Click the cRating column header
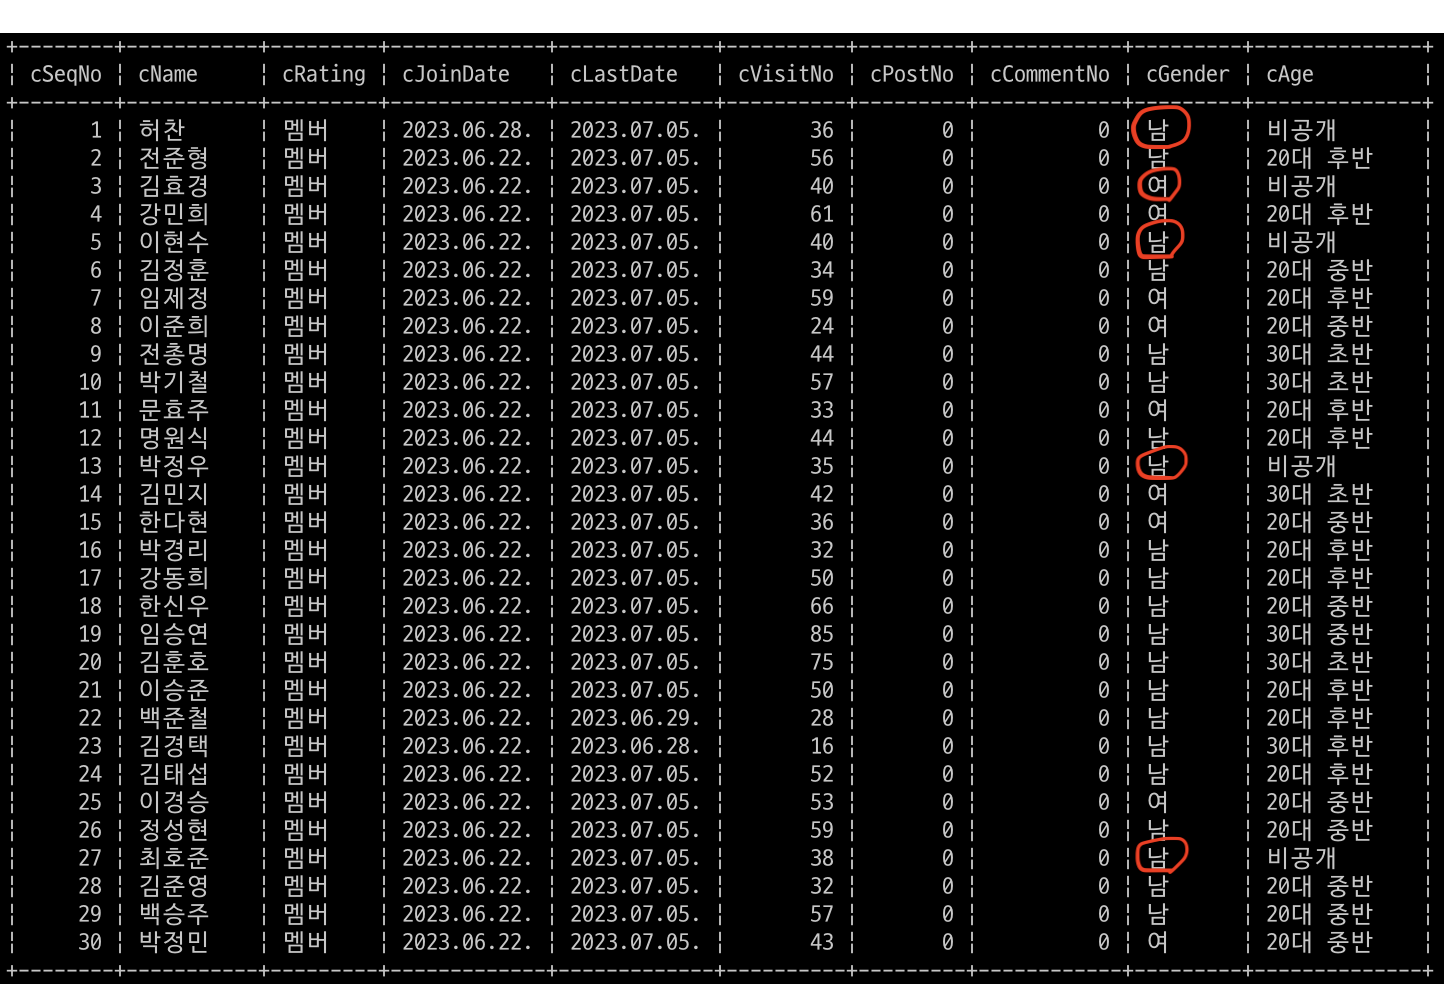The width and height of the screenshot is (1444, 984). click(x=324, y=75)
